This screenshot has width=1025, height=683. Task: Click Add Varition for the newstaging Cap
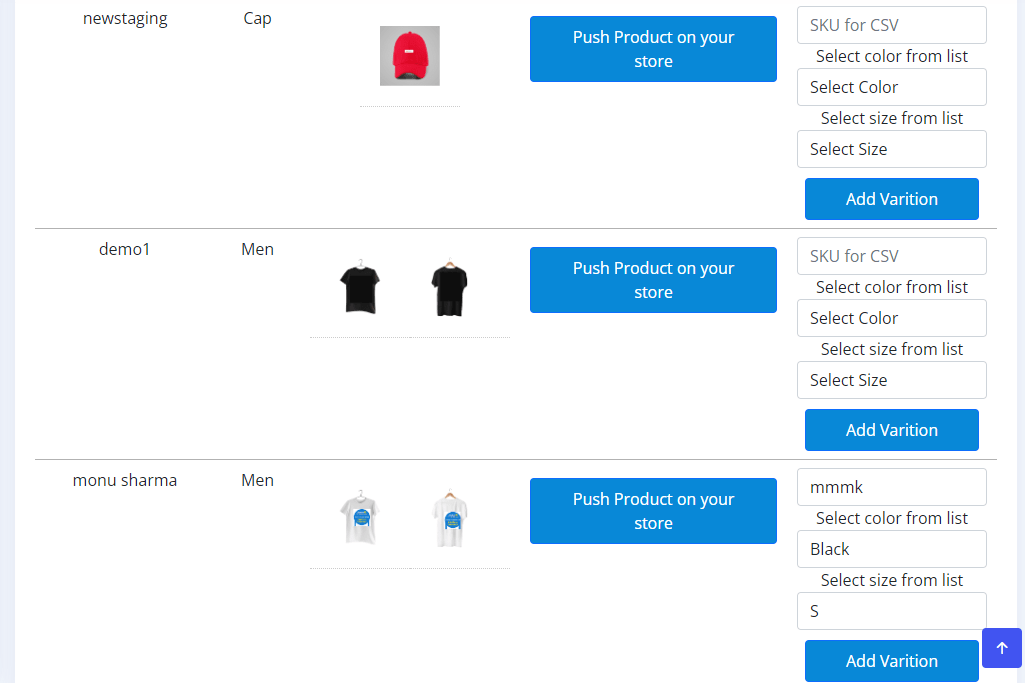coord(891,199)
